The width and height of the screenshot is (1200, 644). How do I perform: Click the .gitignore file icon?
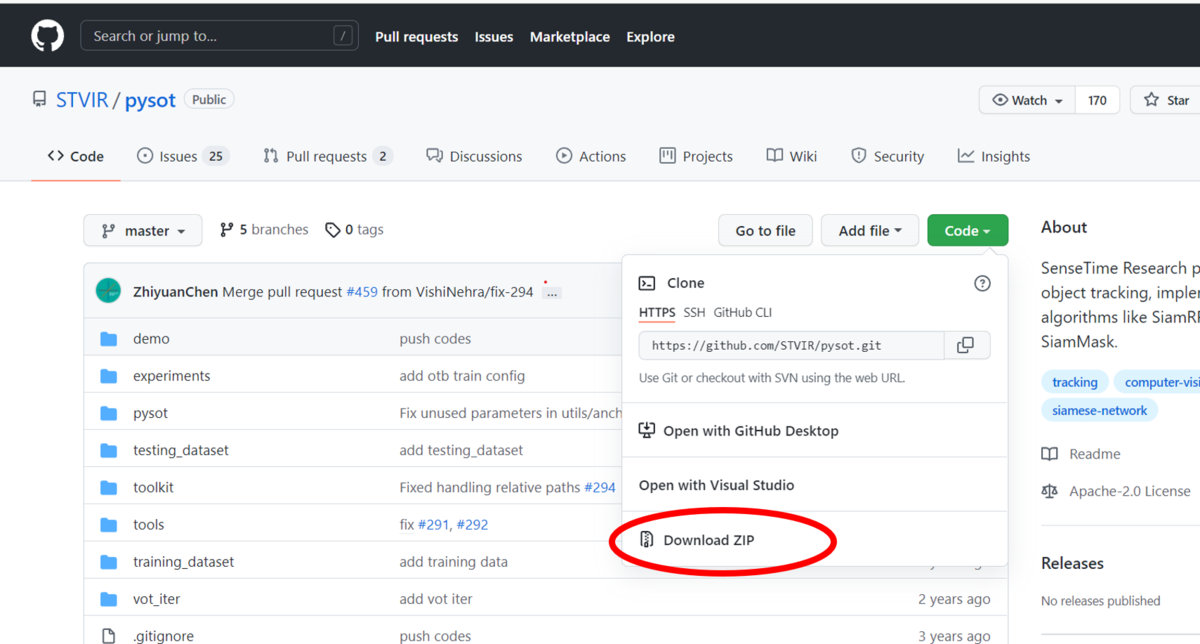(109, 635)
